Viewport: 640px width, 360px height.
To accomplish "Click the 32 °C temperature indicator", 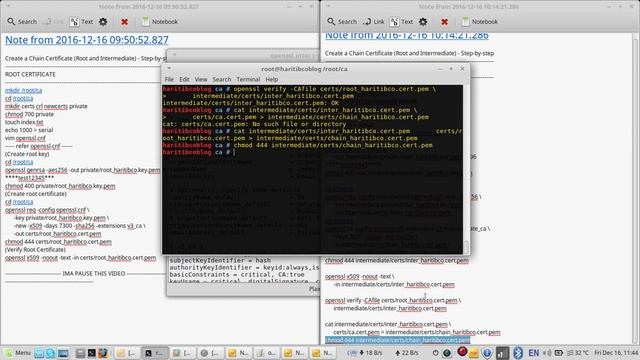I will coord(578,353).
